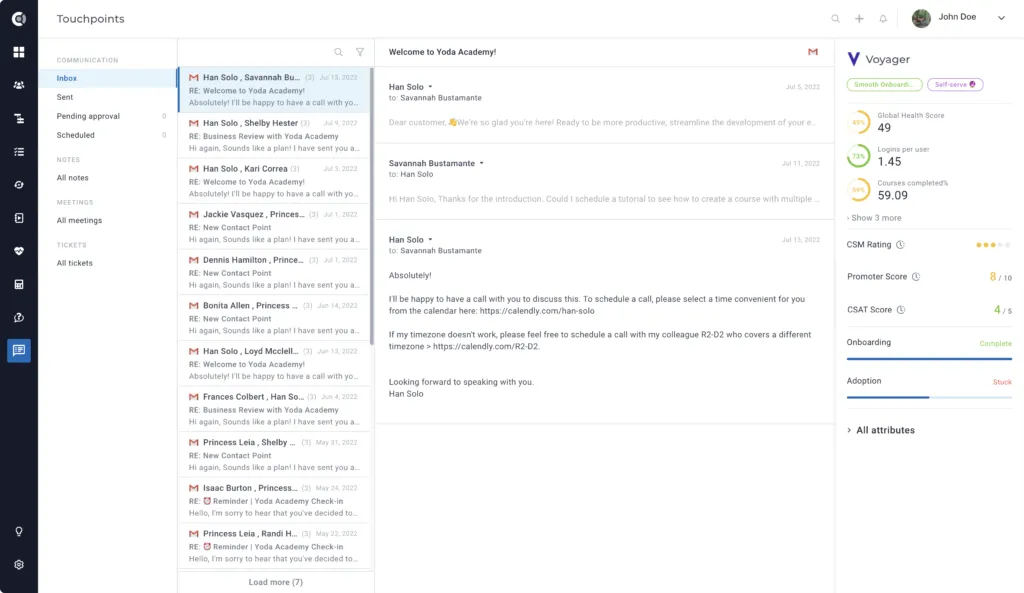Click the clock icon beside Promoter Score
The height and width of the screenshot is (593, 1024).
point(916,277)
